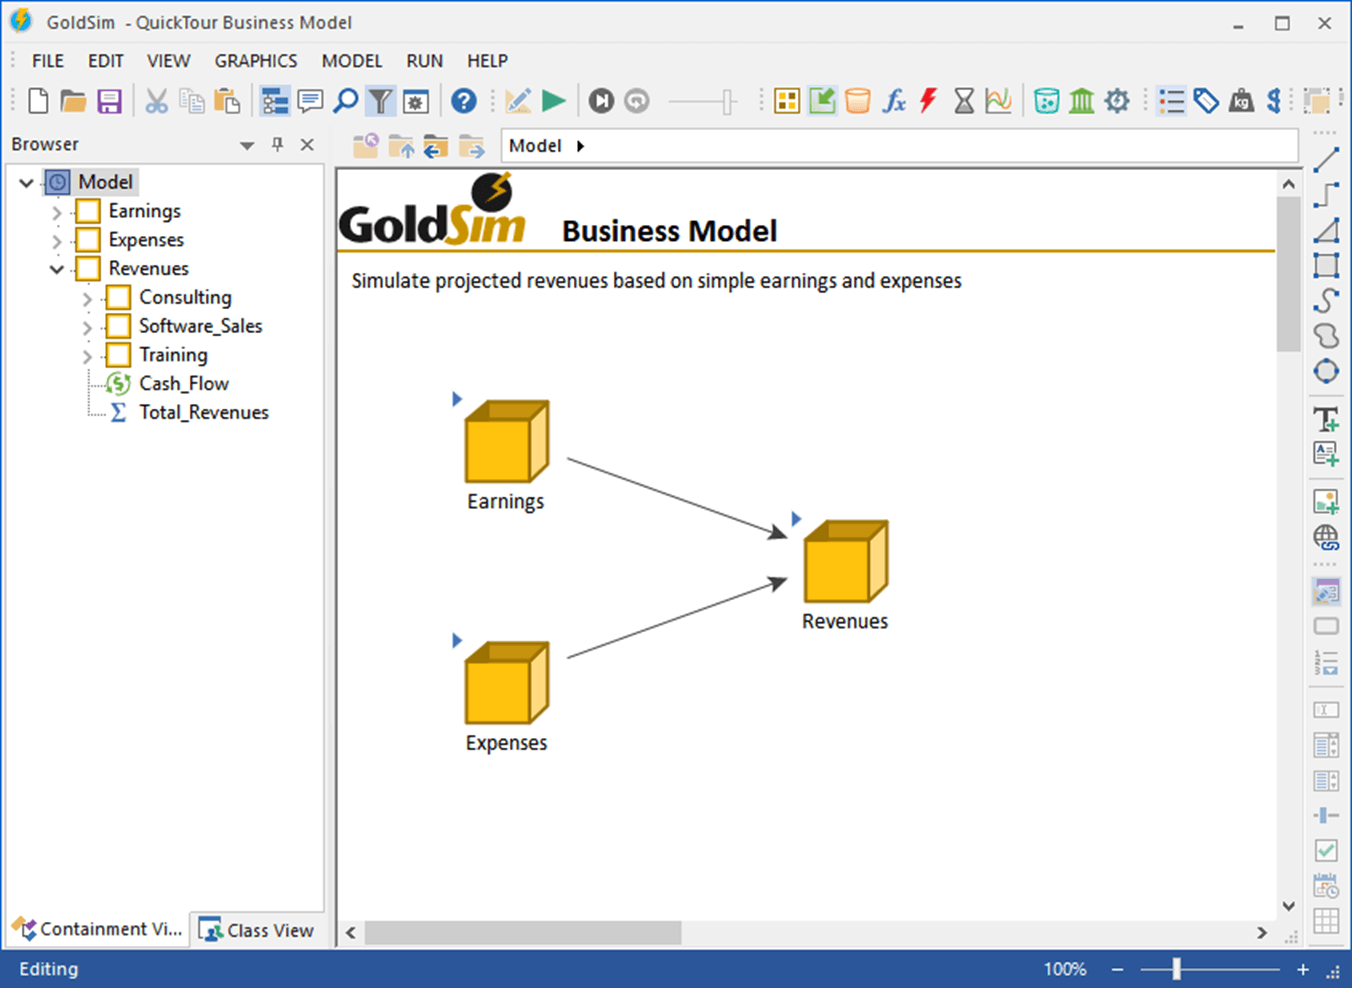
Task: Open a file with folder icon
Action: (x=73, y=101)
